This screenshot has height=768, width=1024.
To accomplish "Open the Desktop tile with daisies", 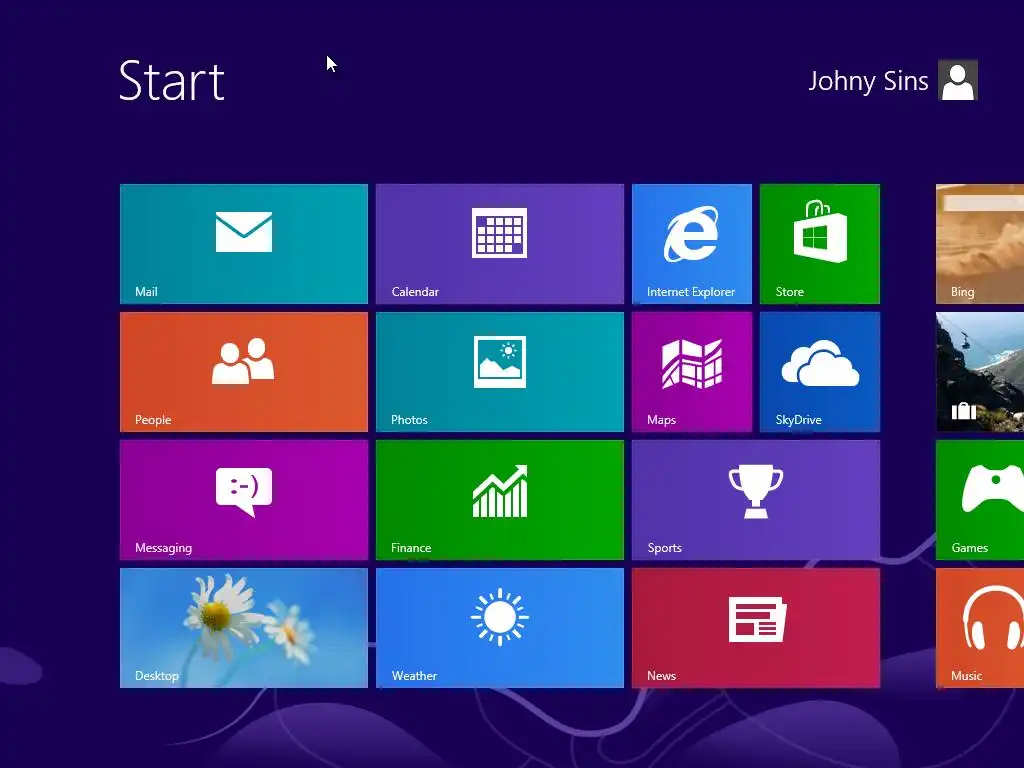I will coord(244,628).
